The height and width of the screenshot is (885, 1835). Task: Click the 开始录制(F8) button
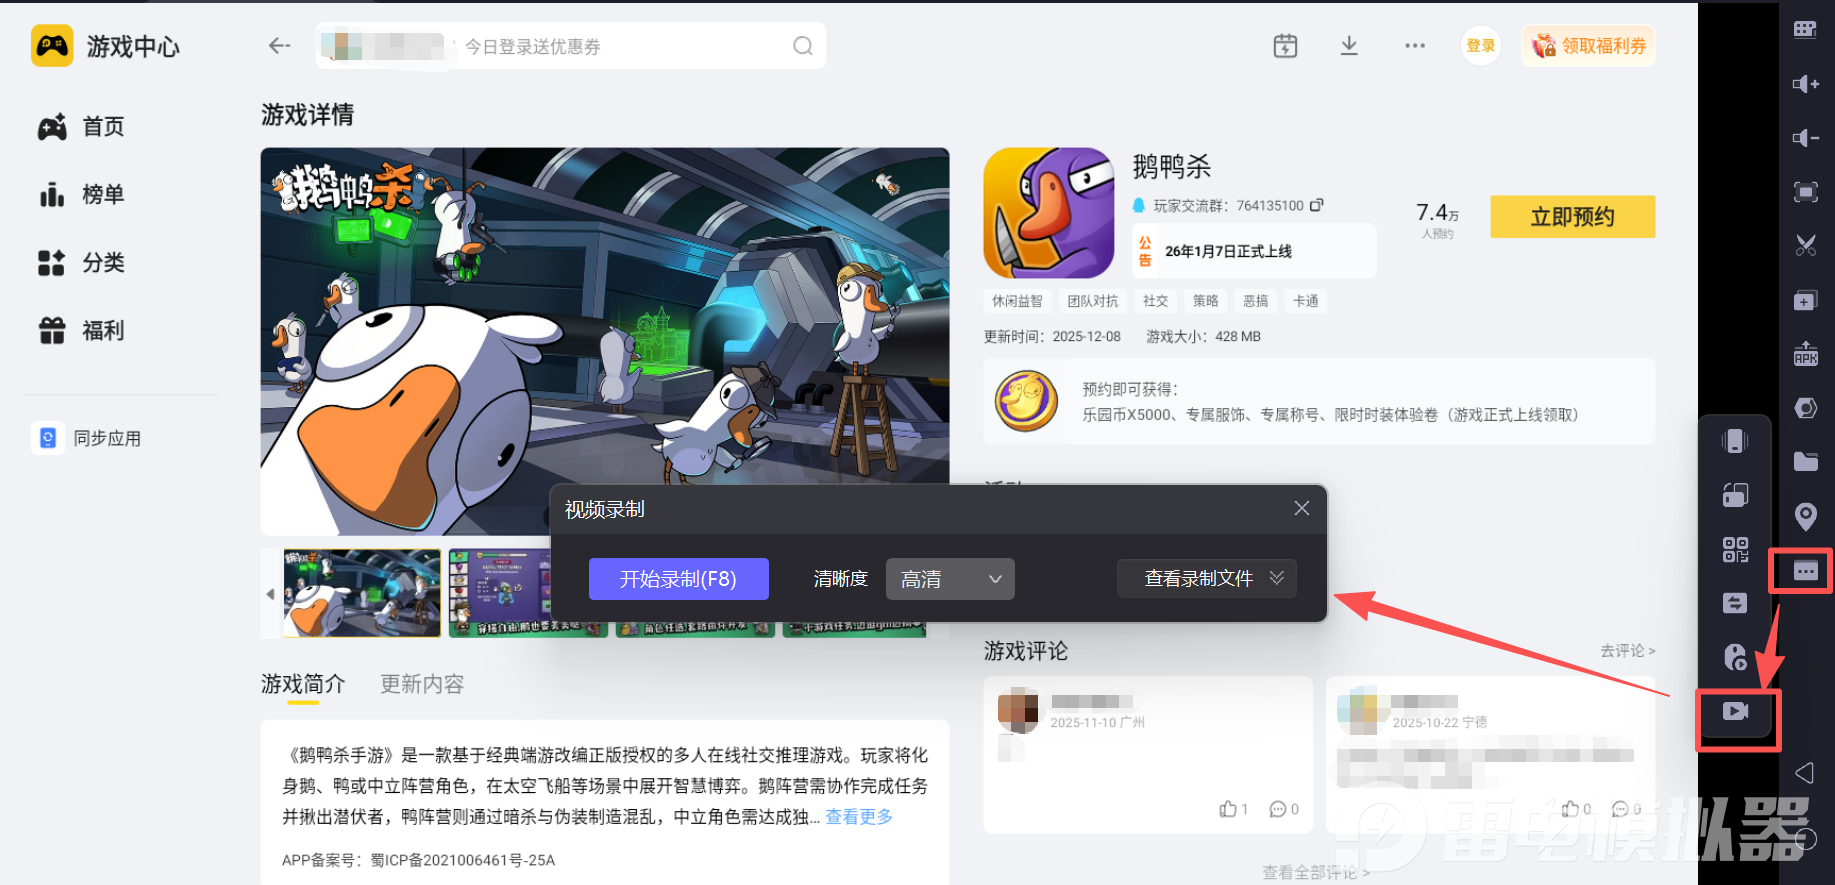679,579
